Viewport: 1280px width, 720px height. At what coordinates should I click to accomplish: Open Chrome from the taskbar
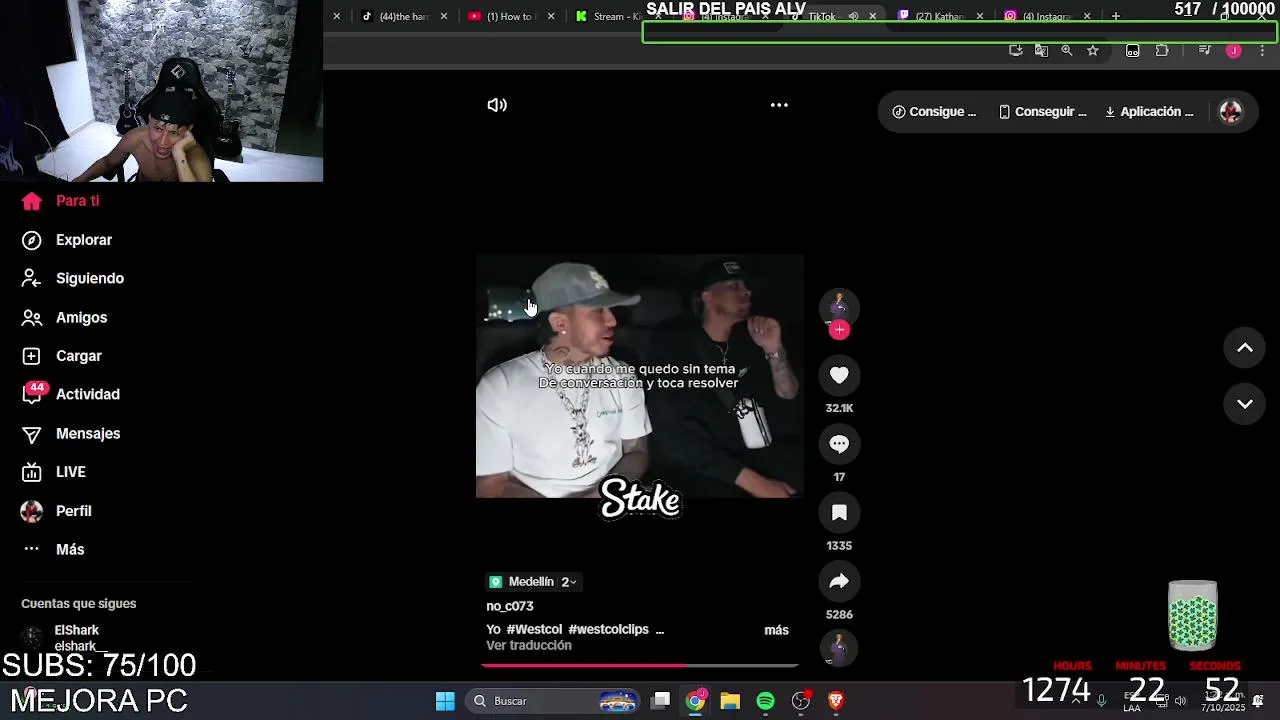[695, 701]
